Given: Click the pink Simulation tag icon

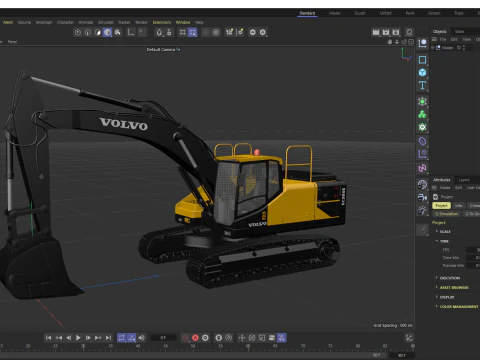Looking at the screenshot, I should coord(422,168).
